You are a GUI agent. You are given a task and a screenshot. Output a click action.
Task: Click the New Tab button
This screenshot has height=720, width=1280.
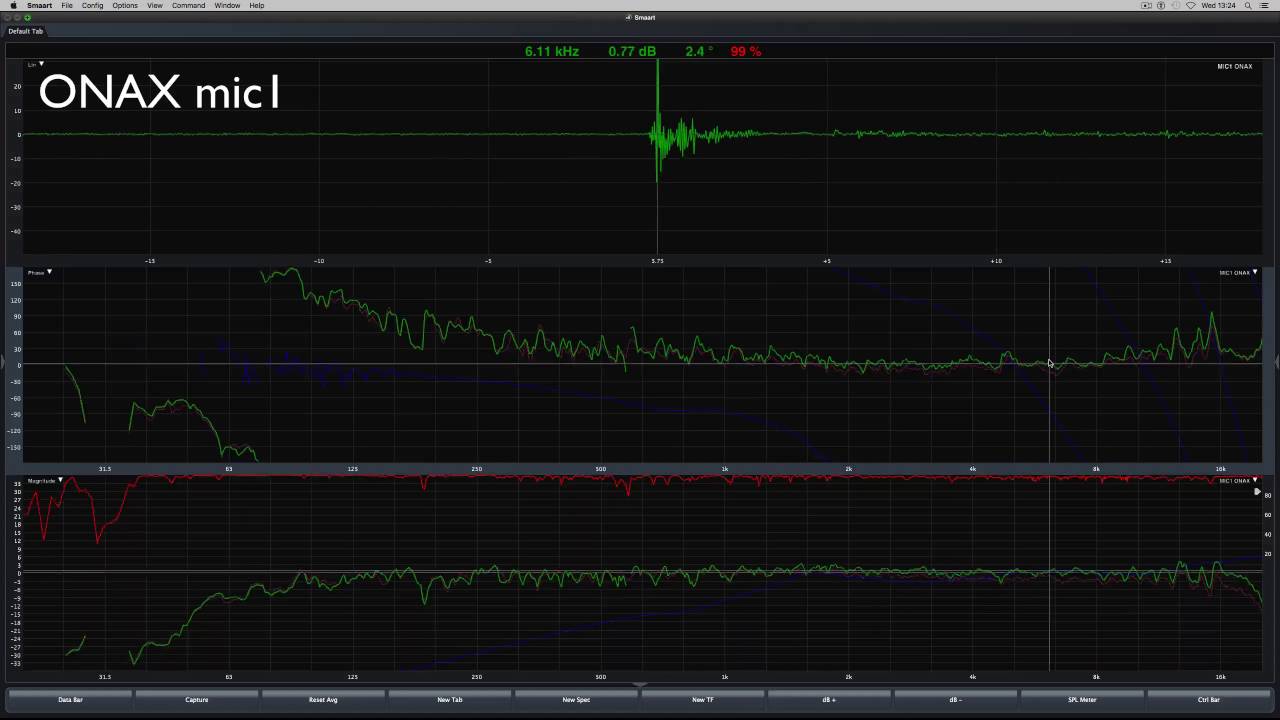[450, 700]
